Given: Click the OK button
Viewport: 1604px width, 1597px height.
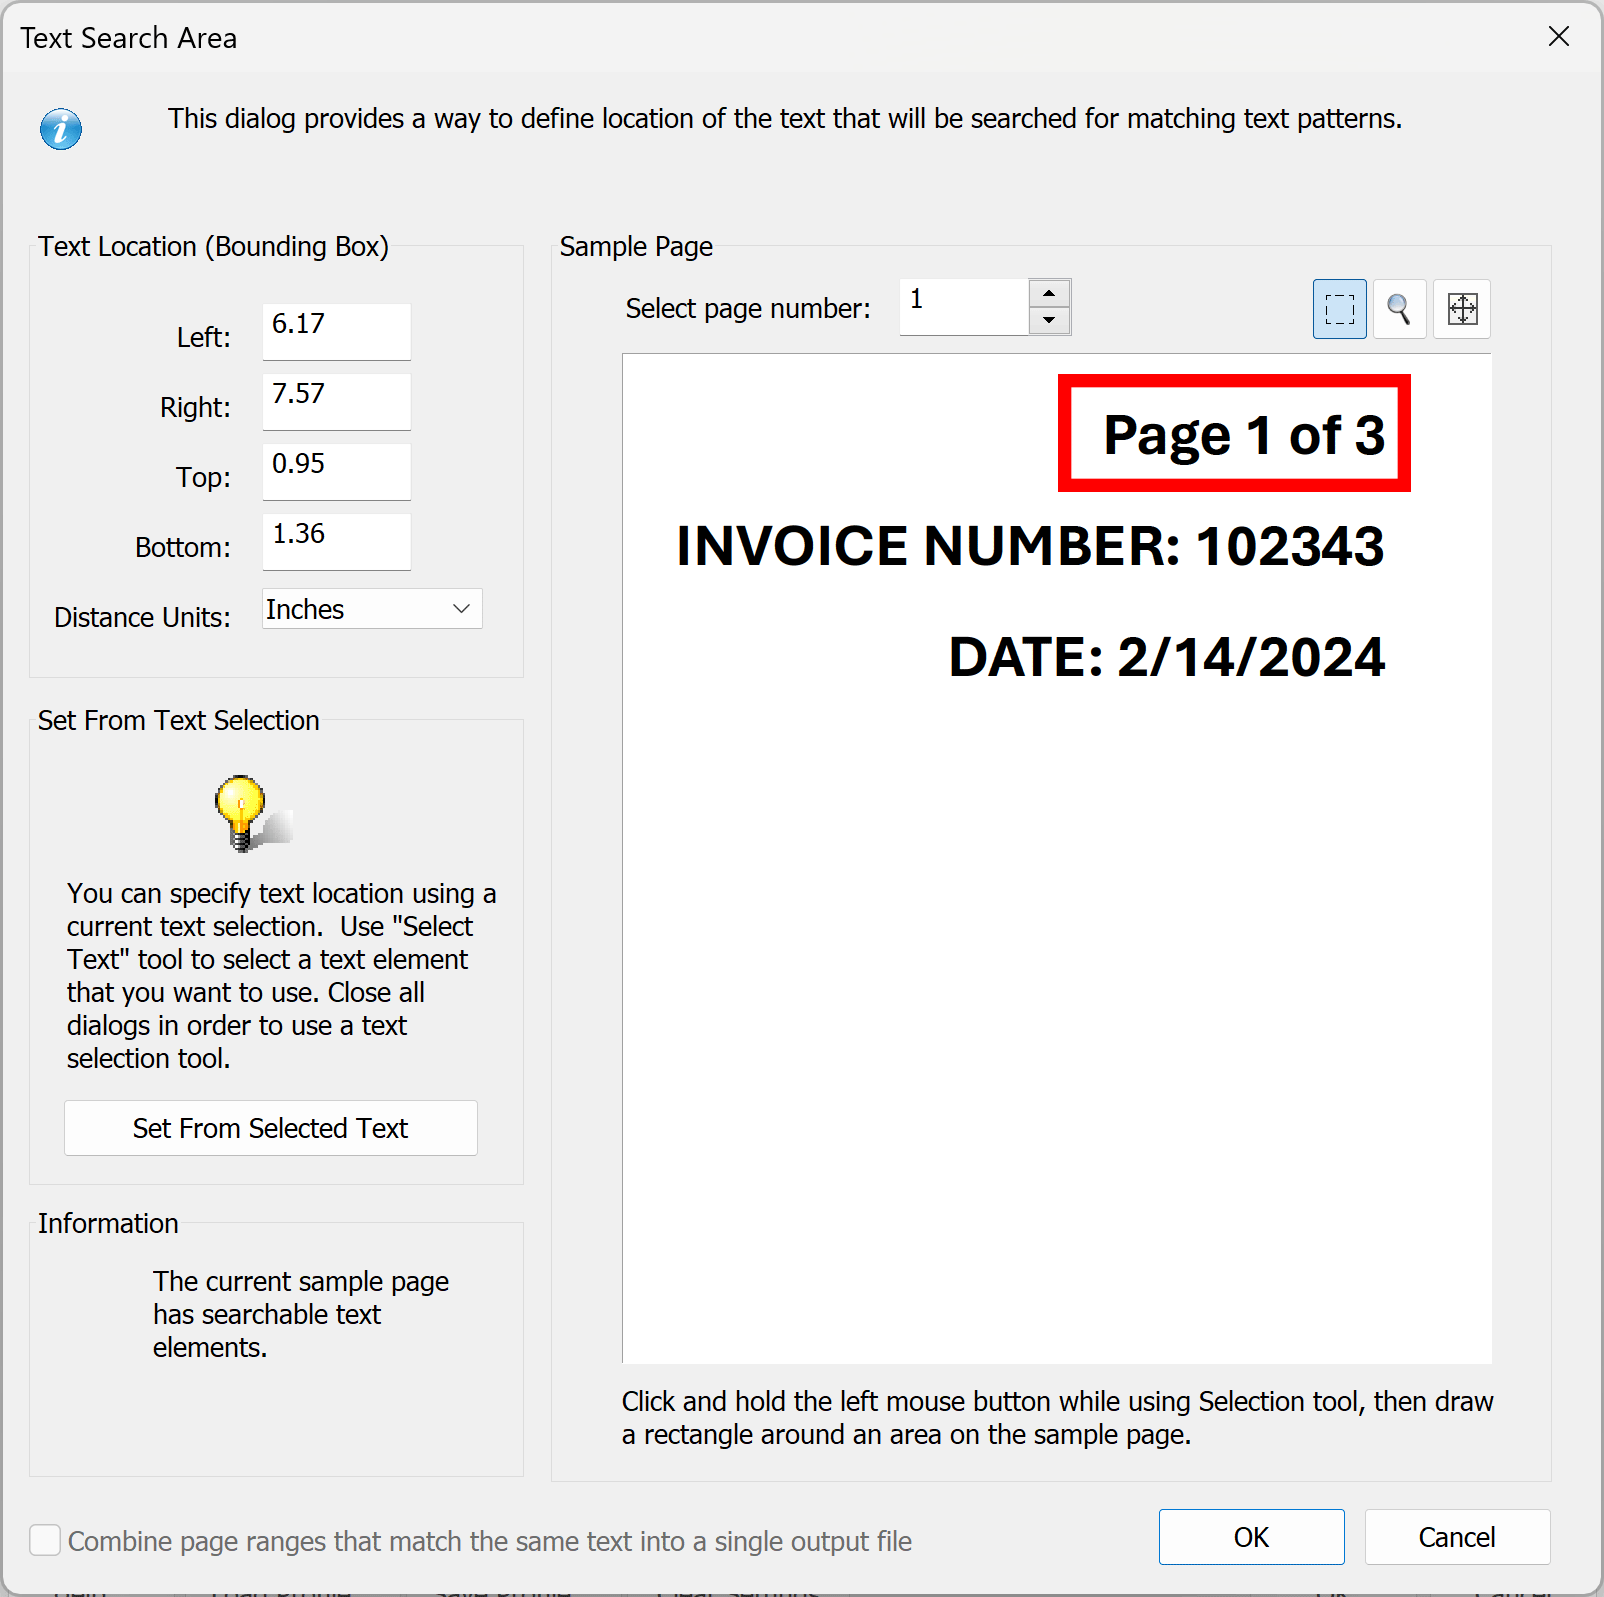Looking at the screenshot, I should click(x=1251, y=1537).
